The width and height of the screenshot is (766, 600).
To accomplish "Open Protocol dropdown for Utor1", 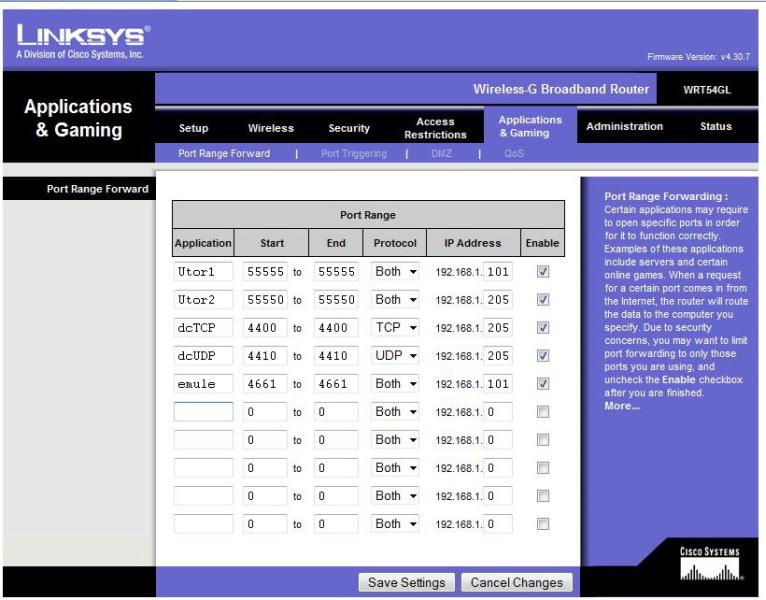I will point(395,272).
